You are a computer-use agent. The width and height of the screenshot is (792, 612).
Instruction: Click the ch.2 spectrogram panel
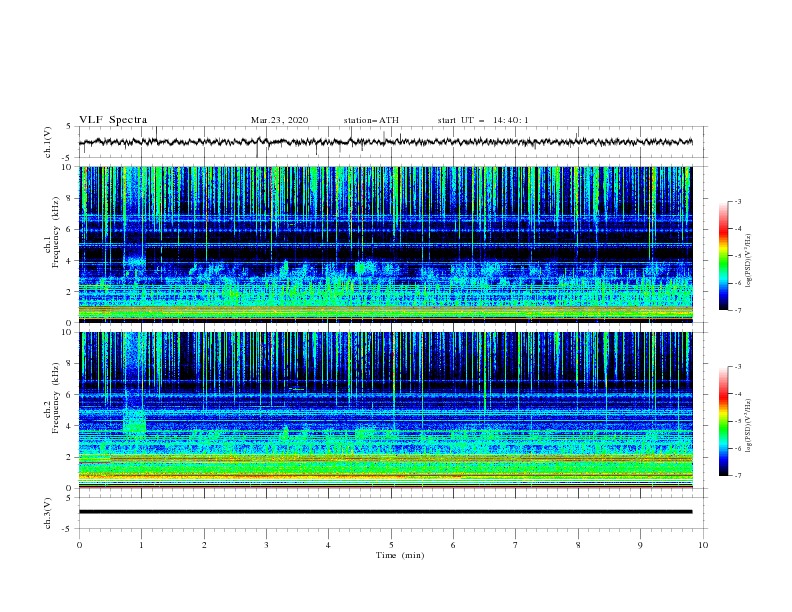(x=385, y=410)
